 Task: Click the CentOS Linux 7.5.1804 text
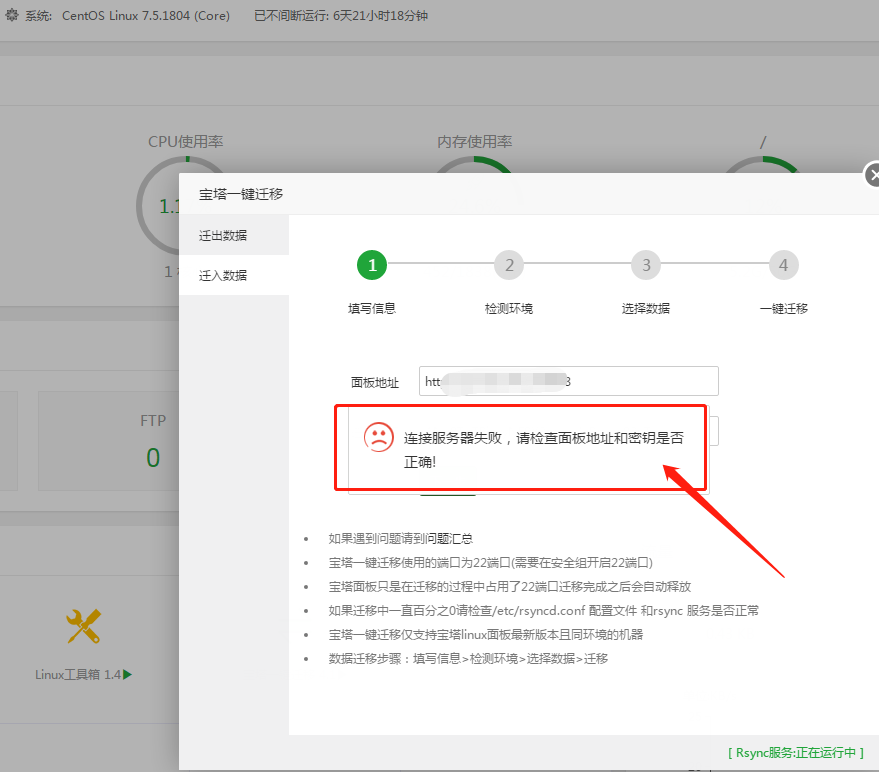146,16
